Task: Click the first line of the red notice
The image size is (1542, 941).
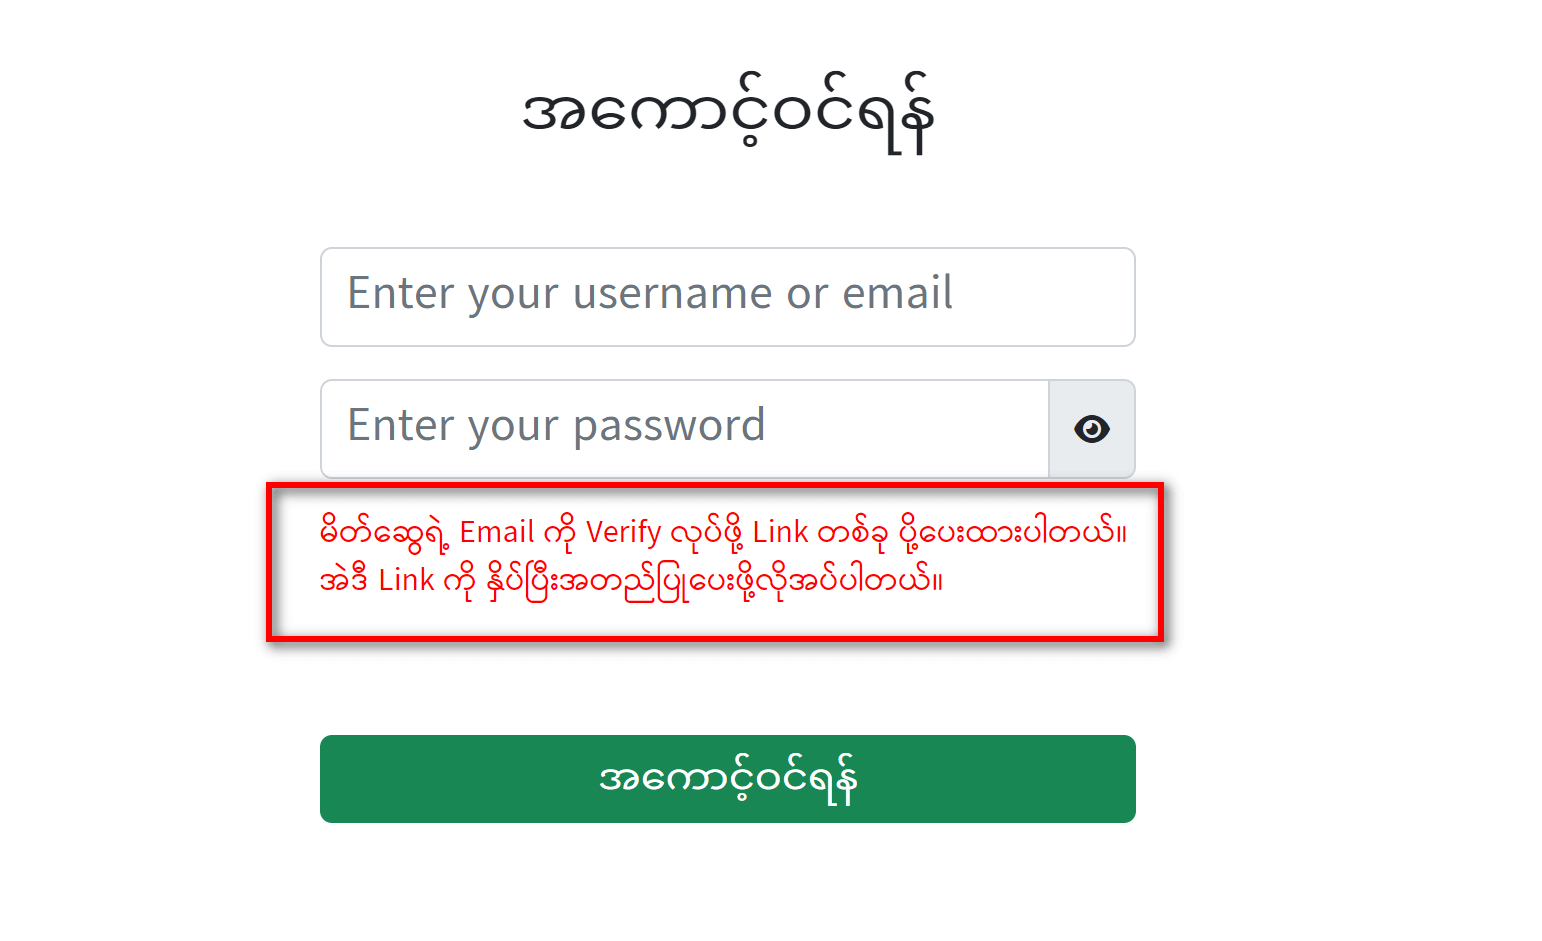Action: 723,532
